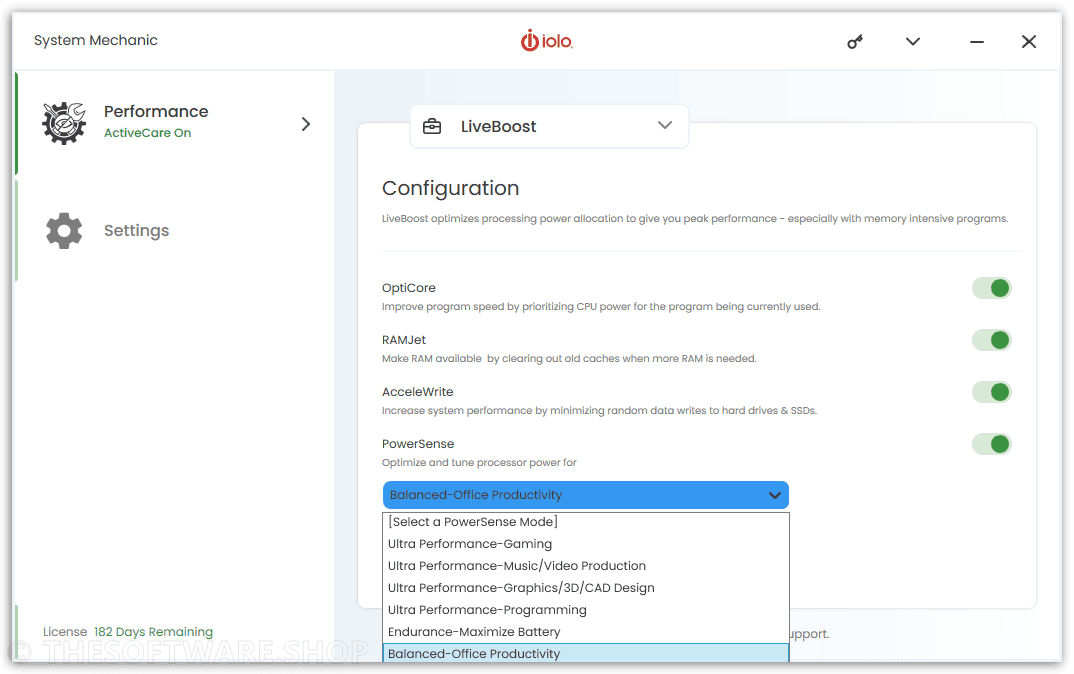Click the 182 Days Remaining license link
1074x674 pixels.
tap(153, 632)
